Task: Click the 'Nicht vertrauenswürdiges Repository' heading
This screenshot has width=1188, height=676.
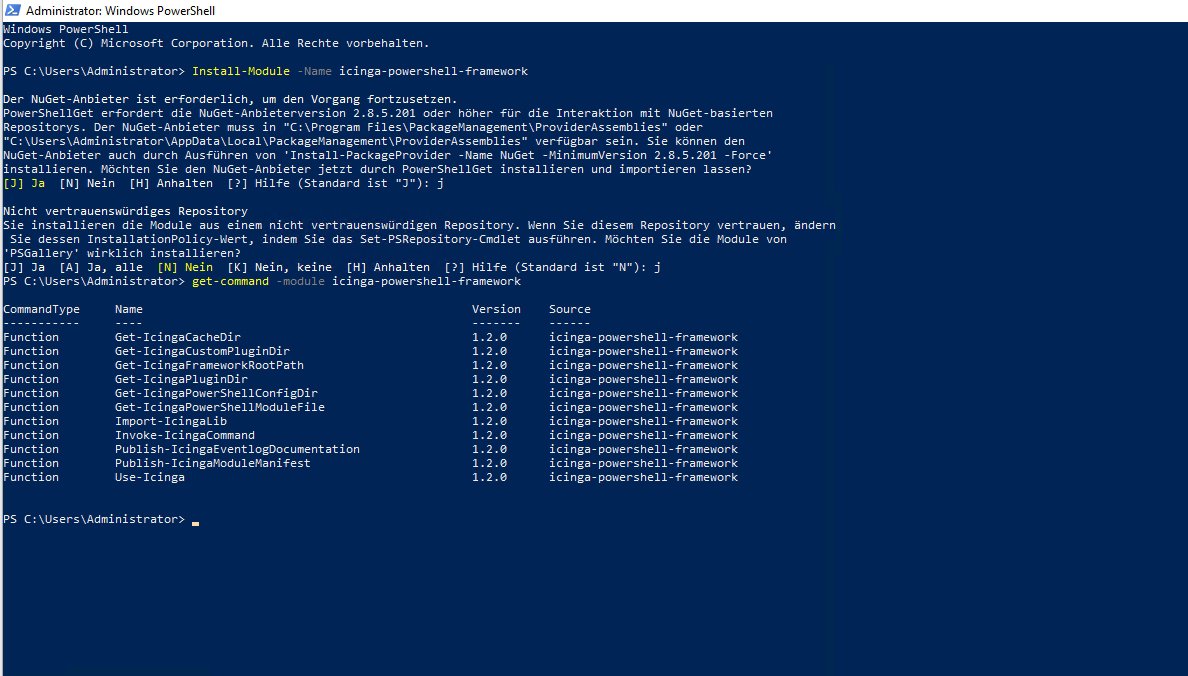Action: [x=125, y=212]
